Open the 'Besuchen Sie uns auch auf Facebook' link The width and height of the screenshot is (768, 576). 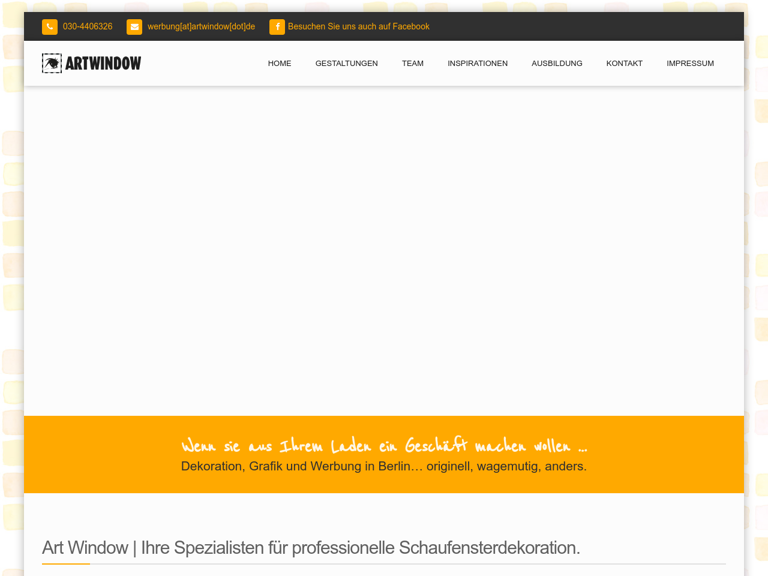[x=358, y=27]
